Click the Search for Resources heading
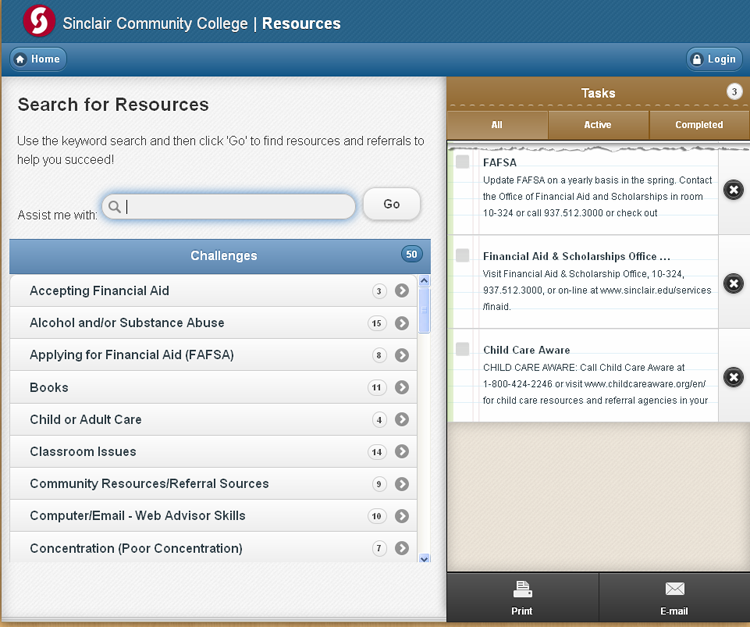The width and height of the screenshot is (750, 627). (113, 105)
